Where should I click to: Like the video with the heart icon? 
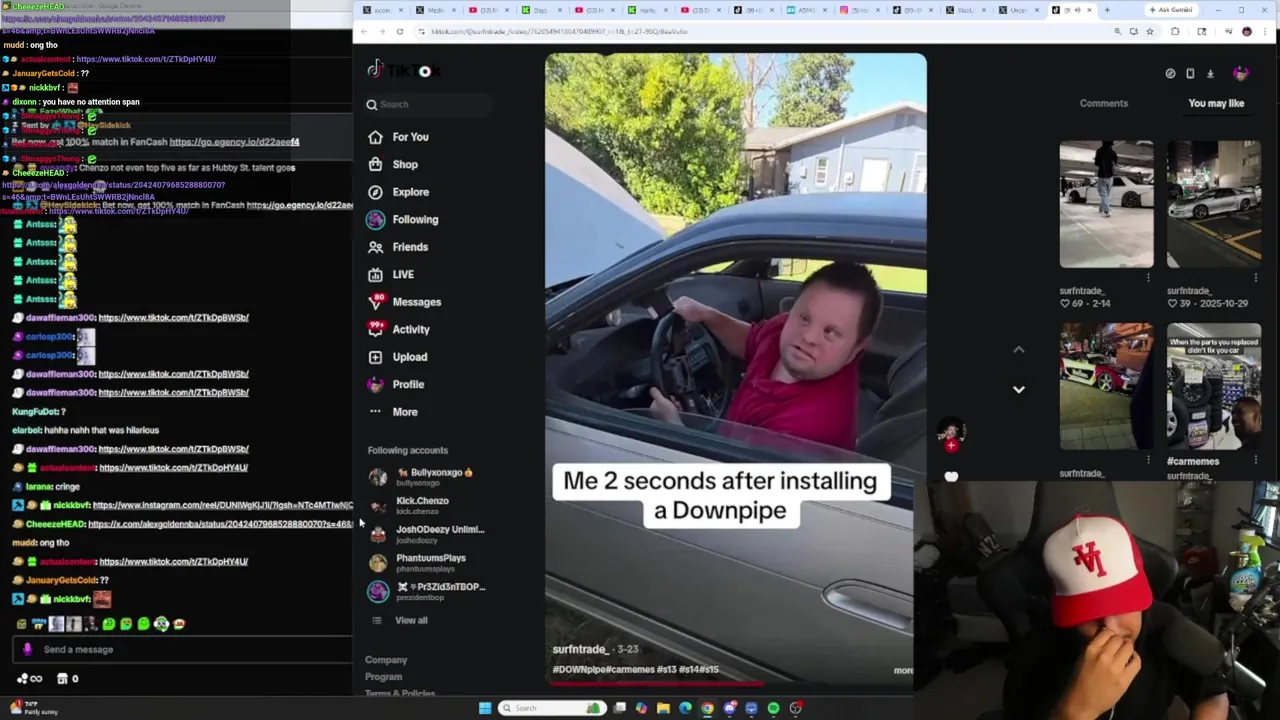tap(951, 478)
